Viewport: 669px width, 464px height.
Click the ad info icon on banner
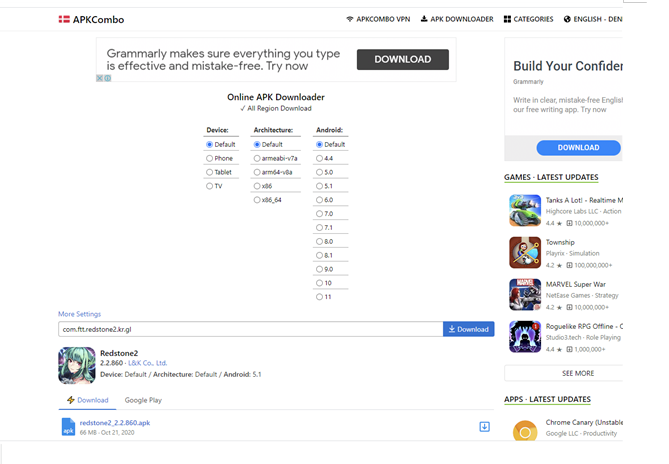(x=108, y=78)
